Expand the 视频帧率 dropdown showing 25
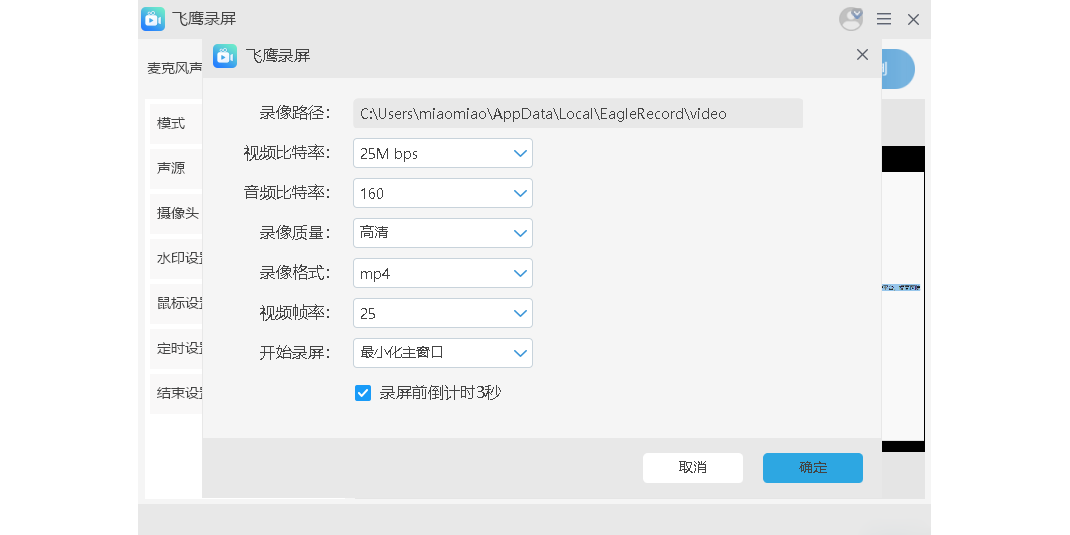Image resolution: width=1070 pixels, height=535 pixels. 443,313
